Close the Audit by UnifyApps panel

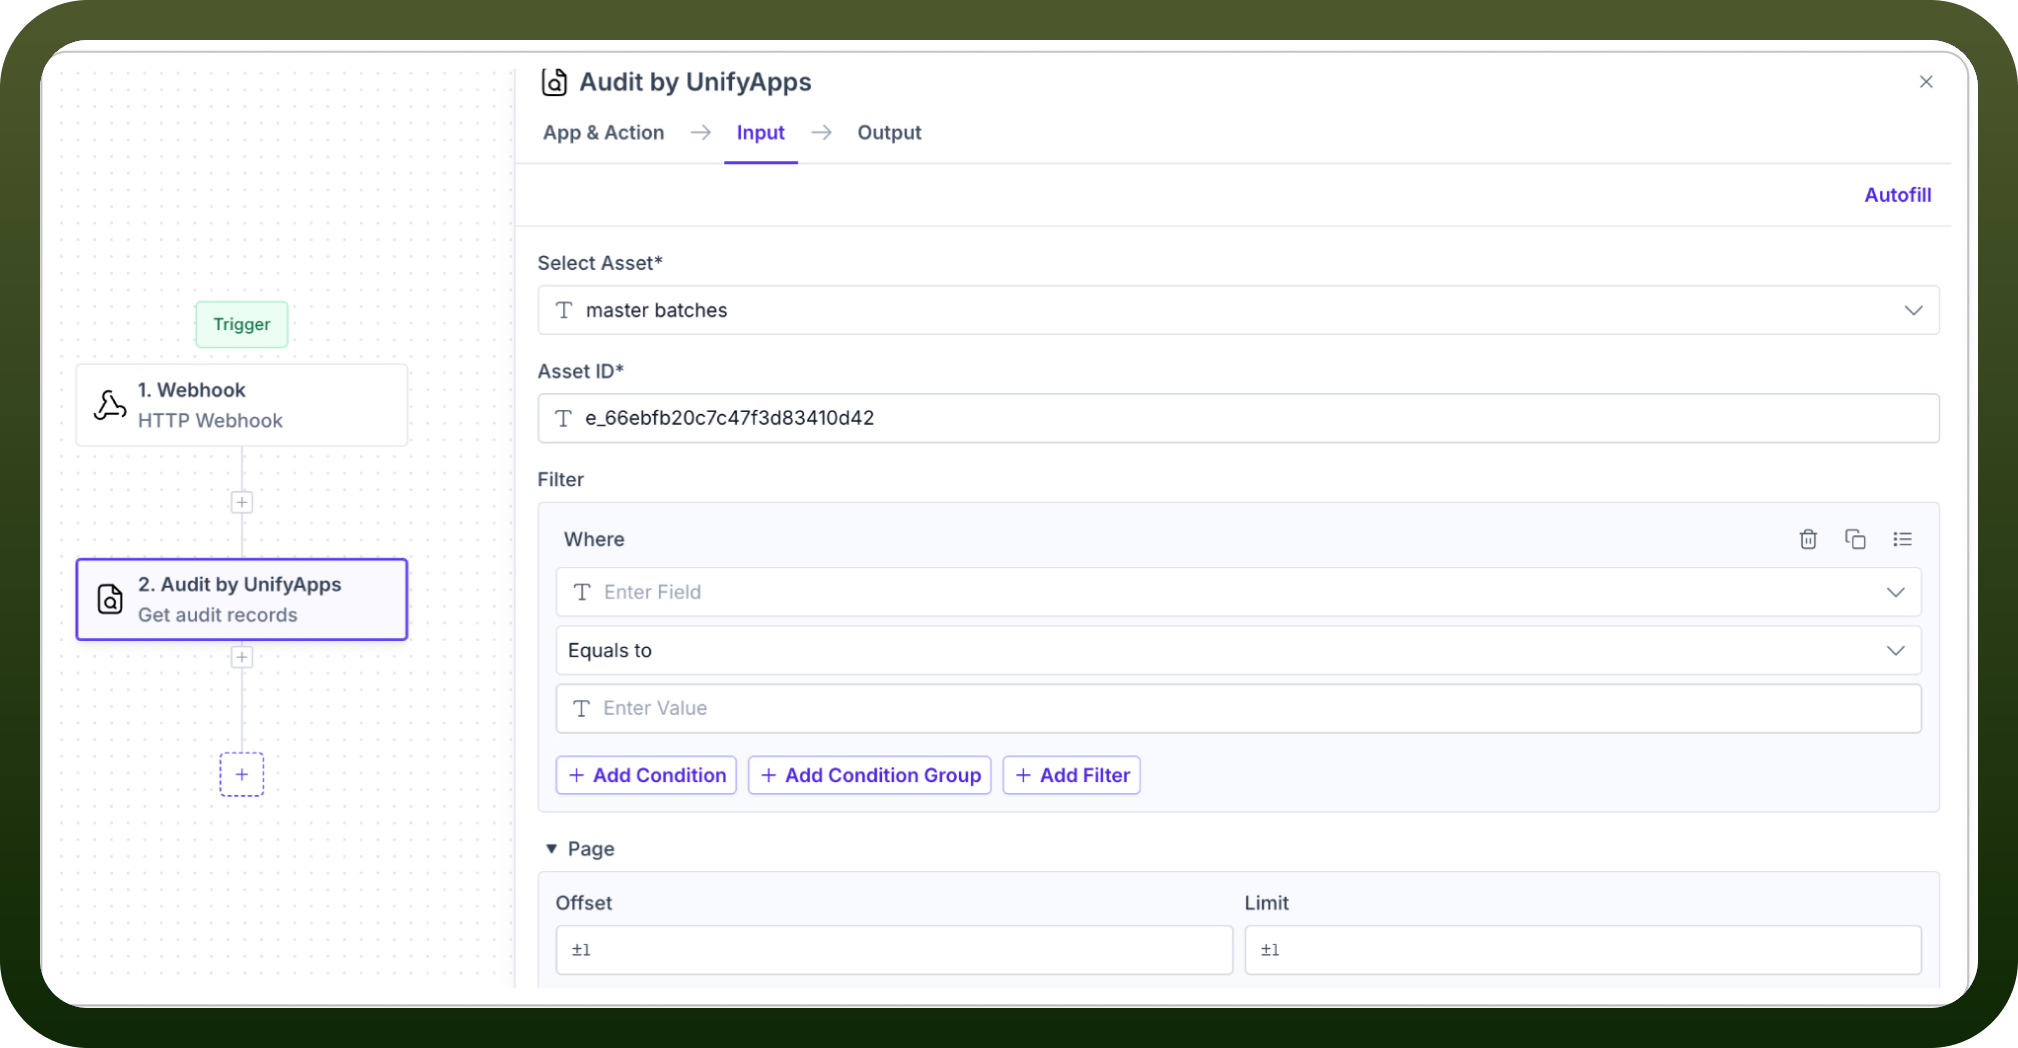click(x=1926, y=82)
